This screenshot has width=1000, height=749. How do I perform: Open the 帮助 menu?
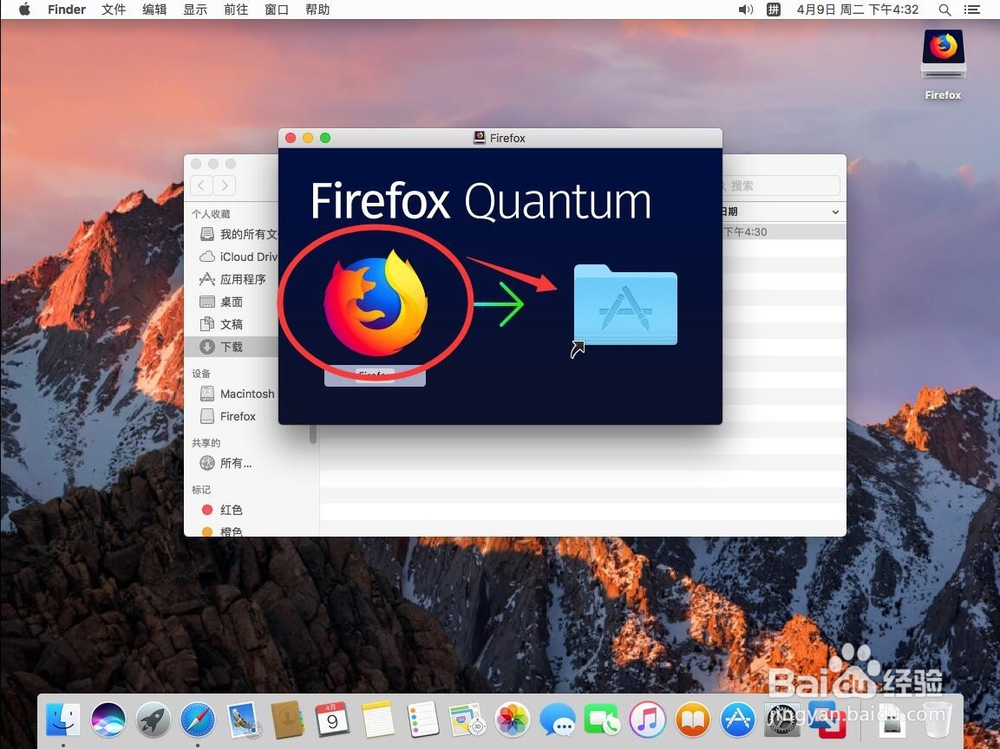pos(318,10)
